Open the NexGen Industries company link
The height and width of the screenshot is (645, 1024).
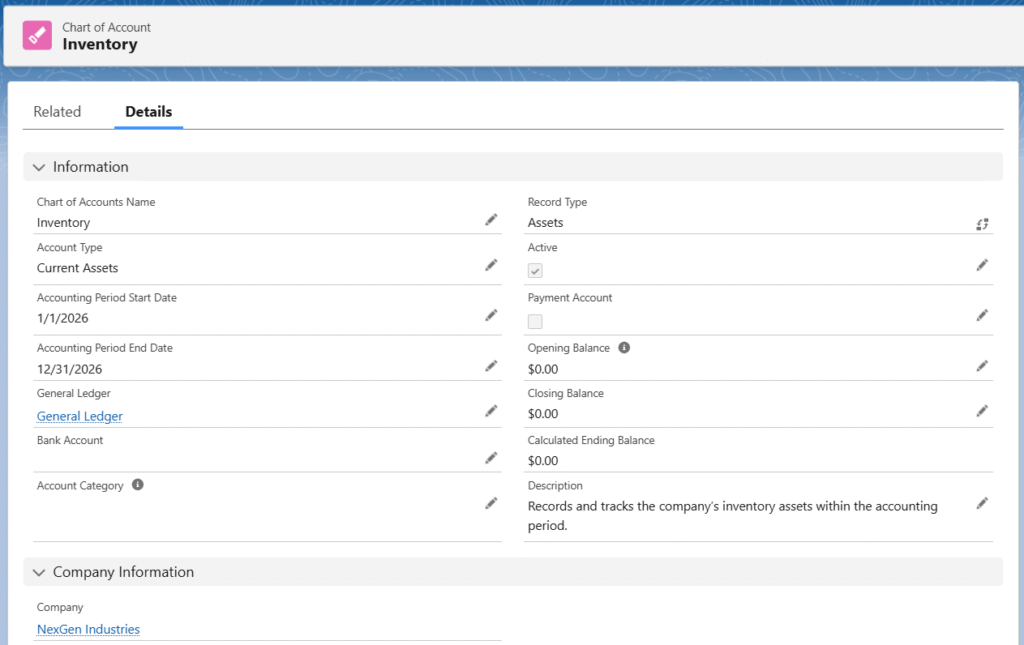pos(88,629)
